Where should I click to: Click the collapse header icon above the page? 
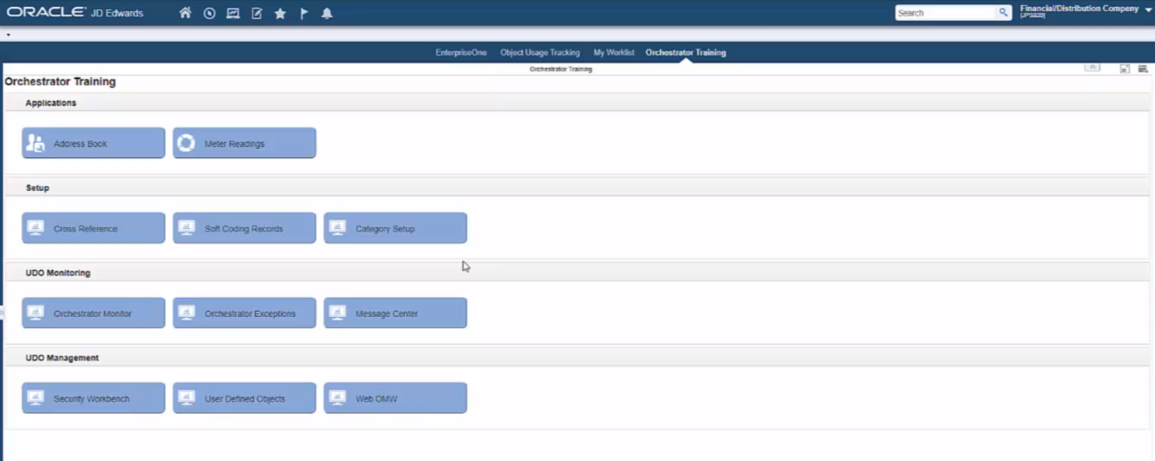[x=1092, y=68]
